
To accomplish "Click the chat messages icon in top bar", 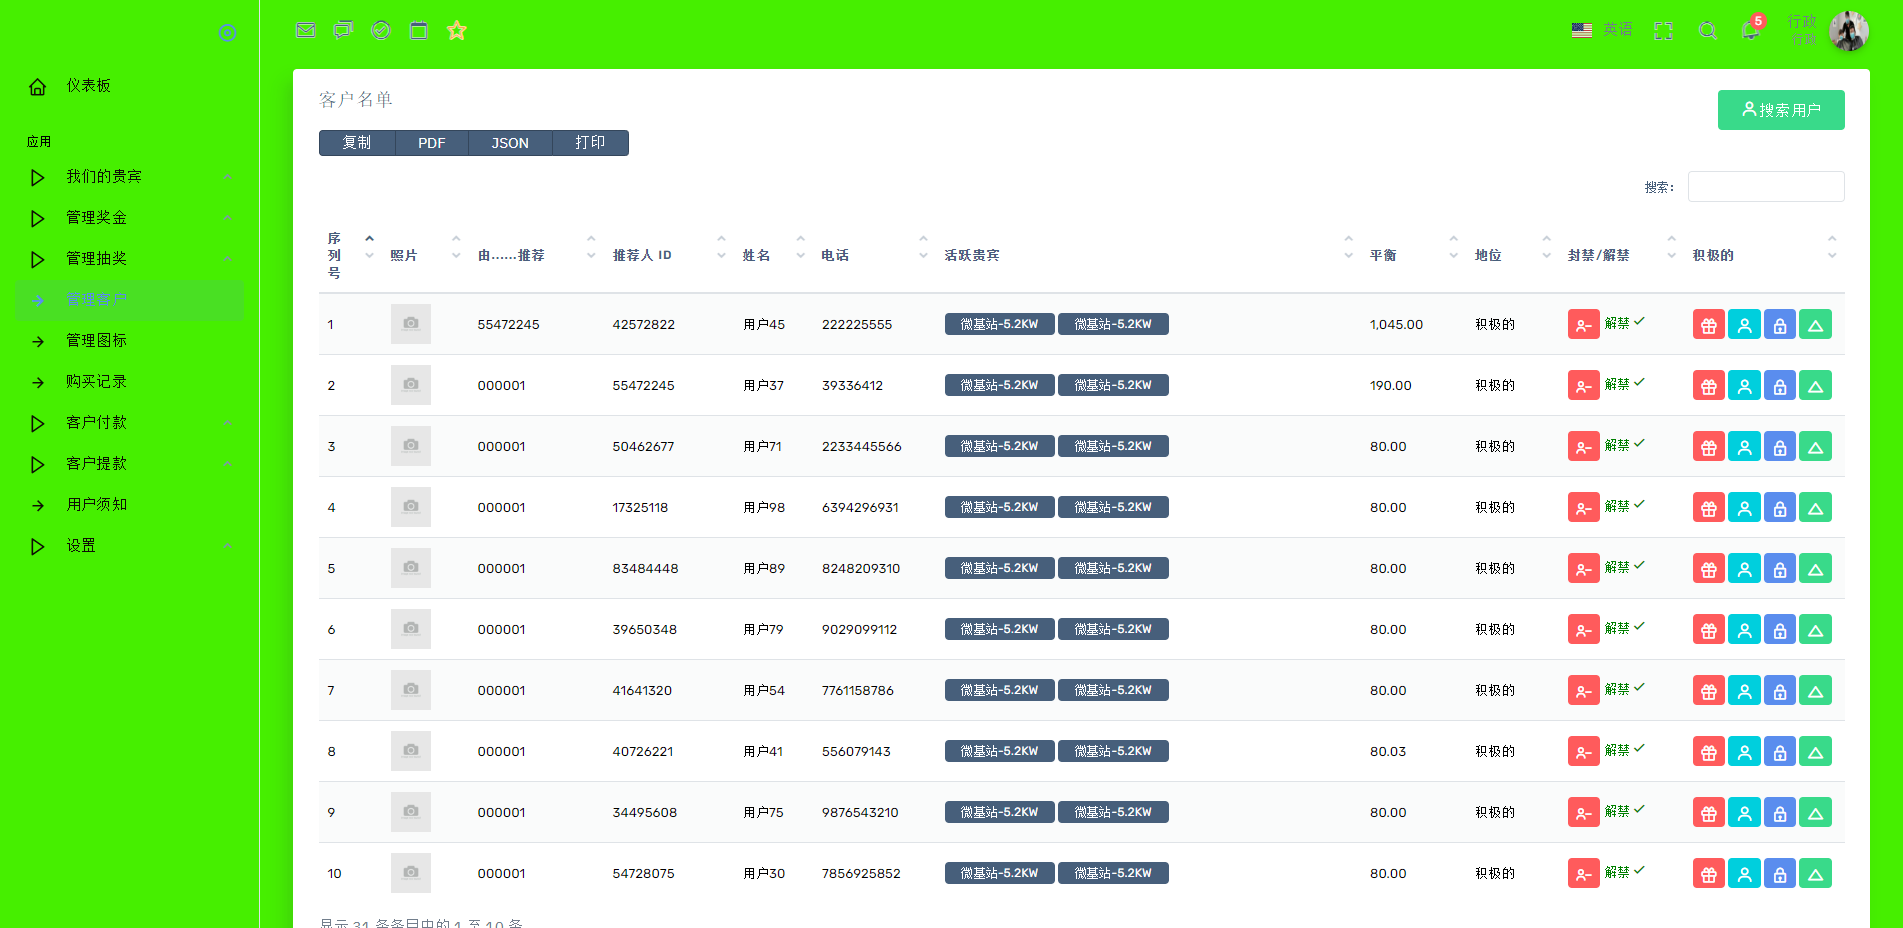I will (343, 30).
